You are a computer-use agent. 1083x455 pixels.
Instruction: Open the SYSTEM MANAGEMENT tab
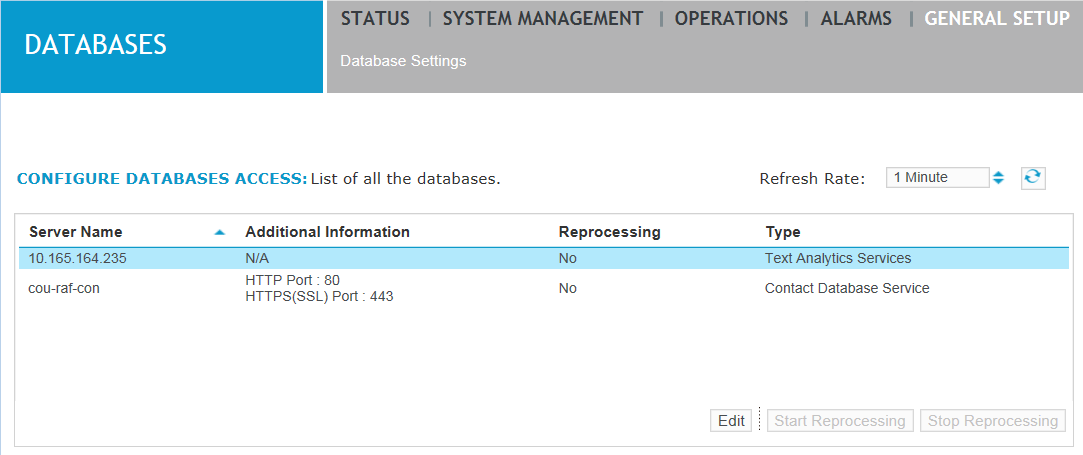542,19
